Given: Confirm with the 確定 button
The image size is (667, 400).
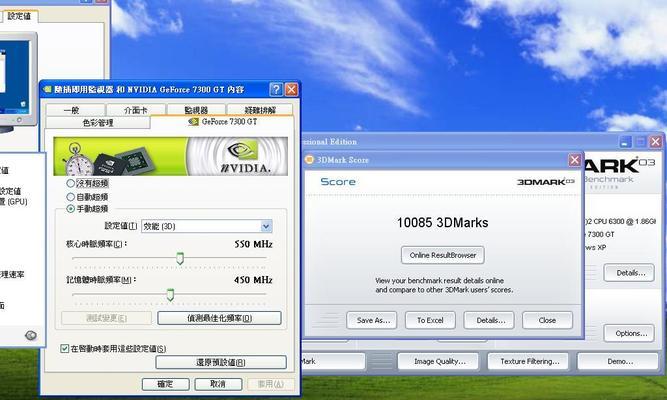Looking at the screenshot, I should [x=165, y=384].
